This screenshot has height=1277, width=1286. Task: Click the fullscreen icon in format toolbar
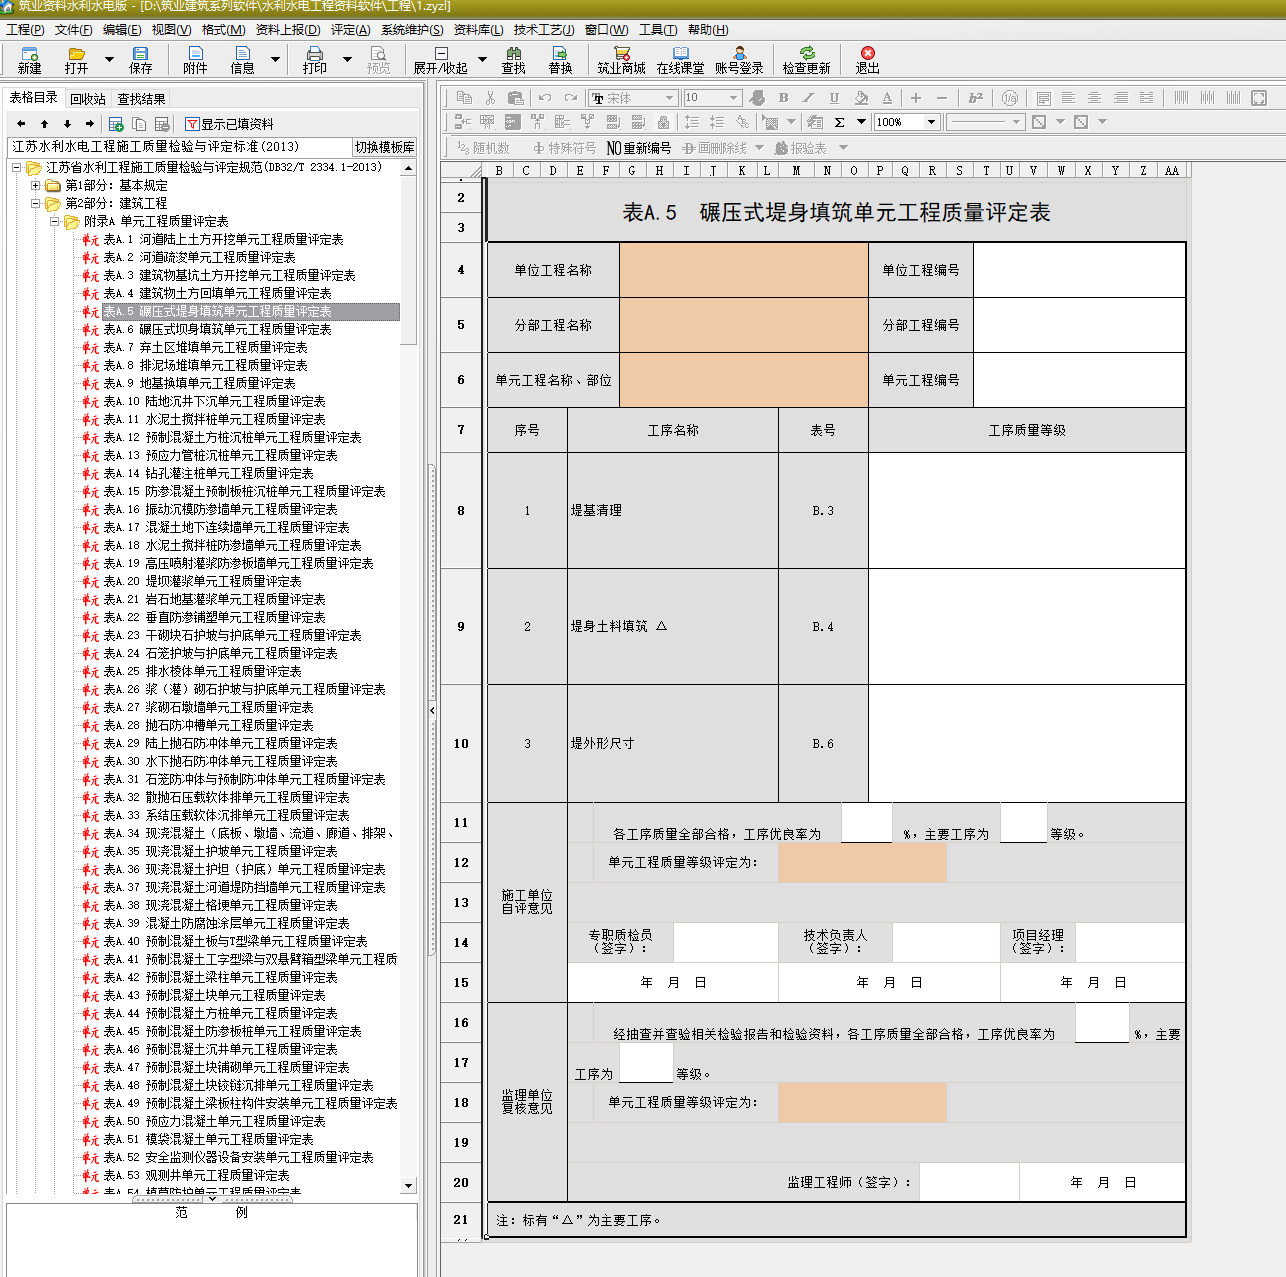(1259, 97)
